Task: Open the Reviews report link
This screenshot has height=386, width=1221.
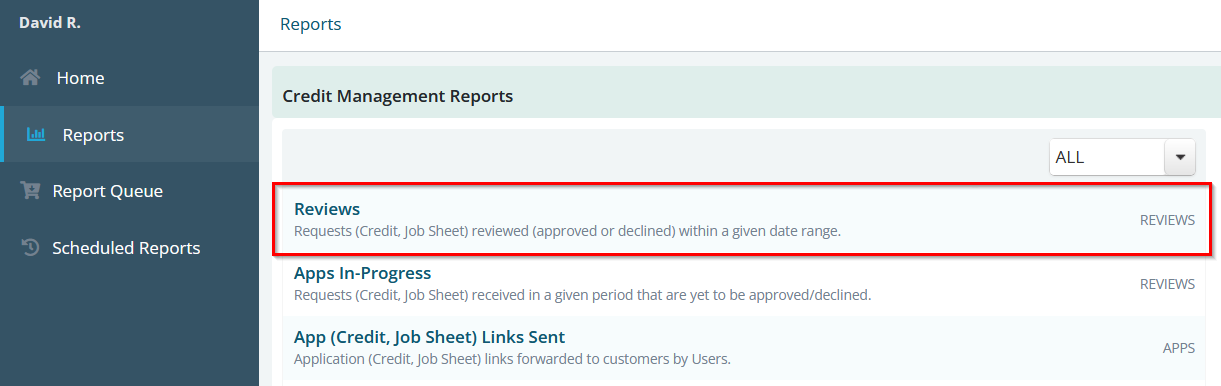Action: point(327,209)
